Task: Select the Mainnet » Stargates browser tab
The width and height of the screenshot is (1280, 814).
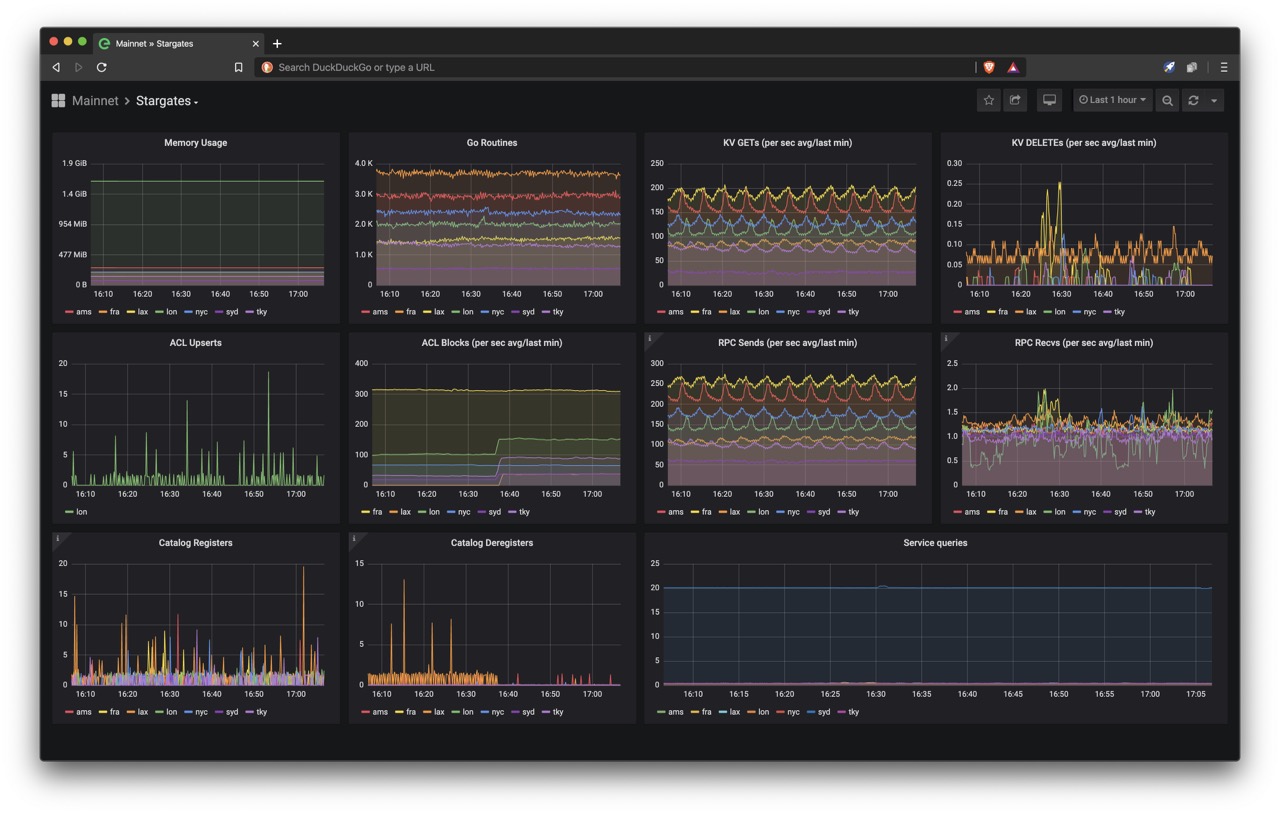Action: pyautogui.click(x=180, y=43)
